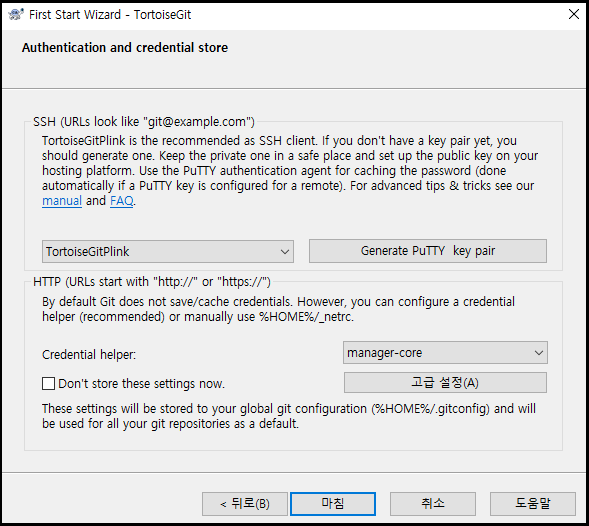Open the TortoiseGitPlink SSH client combo box

168,251
